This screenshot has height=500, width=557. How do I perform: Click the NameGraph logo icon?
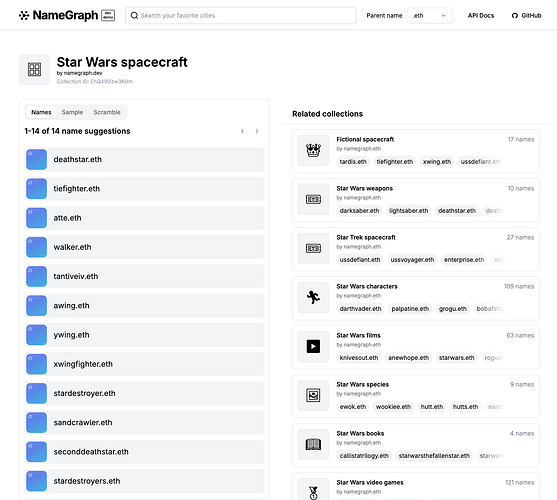24,16
